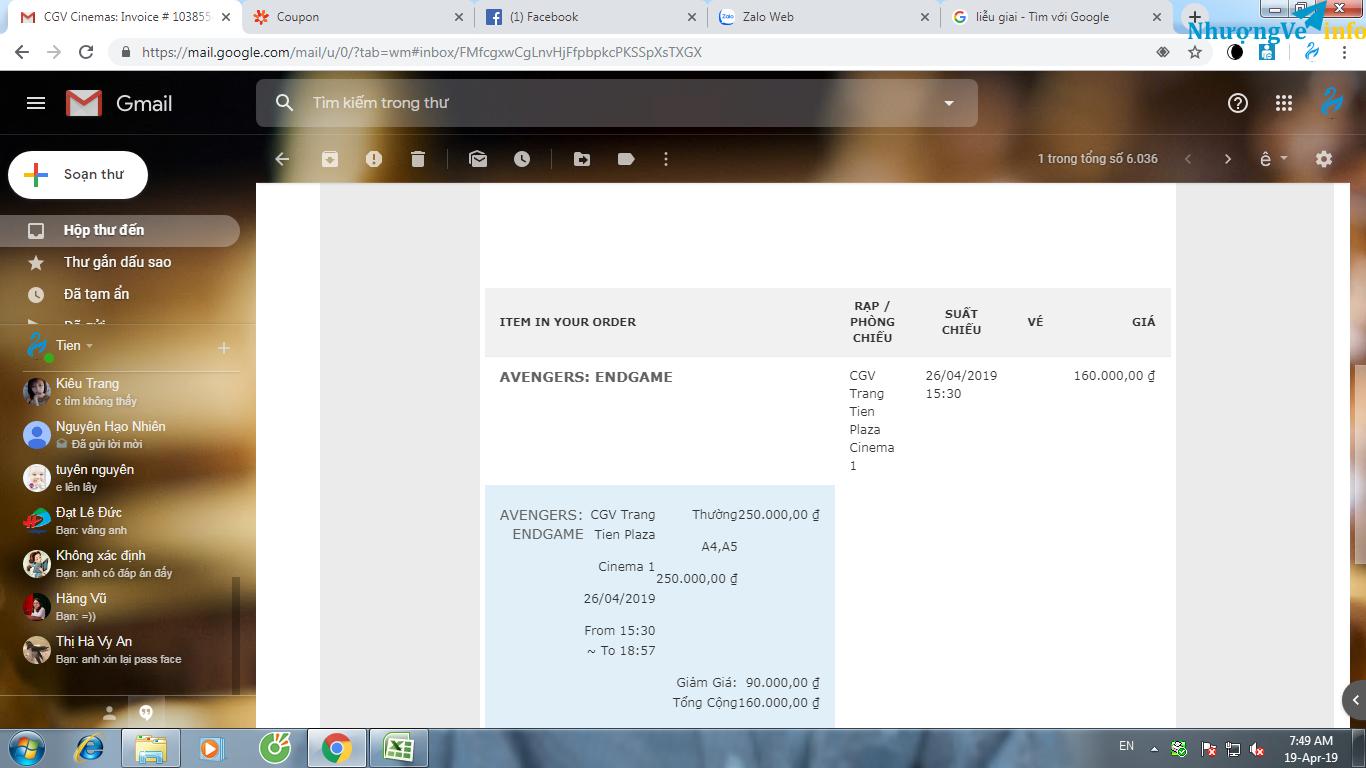Snooze this email with clock icon
The height and width of the screenshot is (768, 1366).
click(522, 159)
